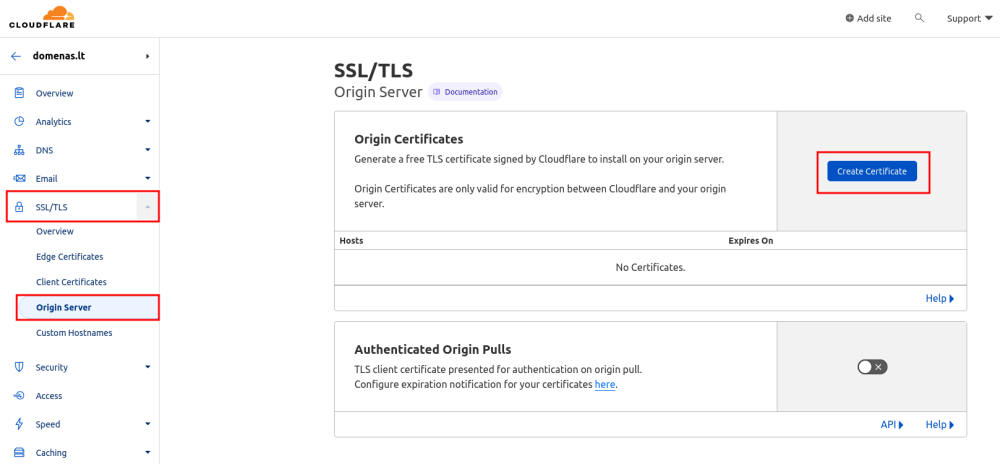Click the SSL/TLS padlock icon
The image size is (1000, 464).
[19, 207]
